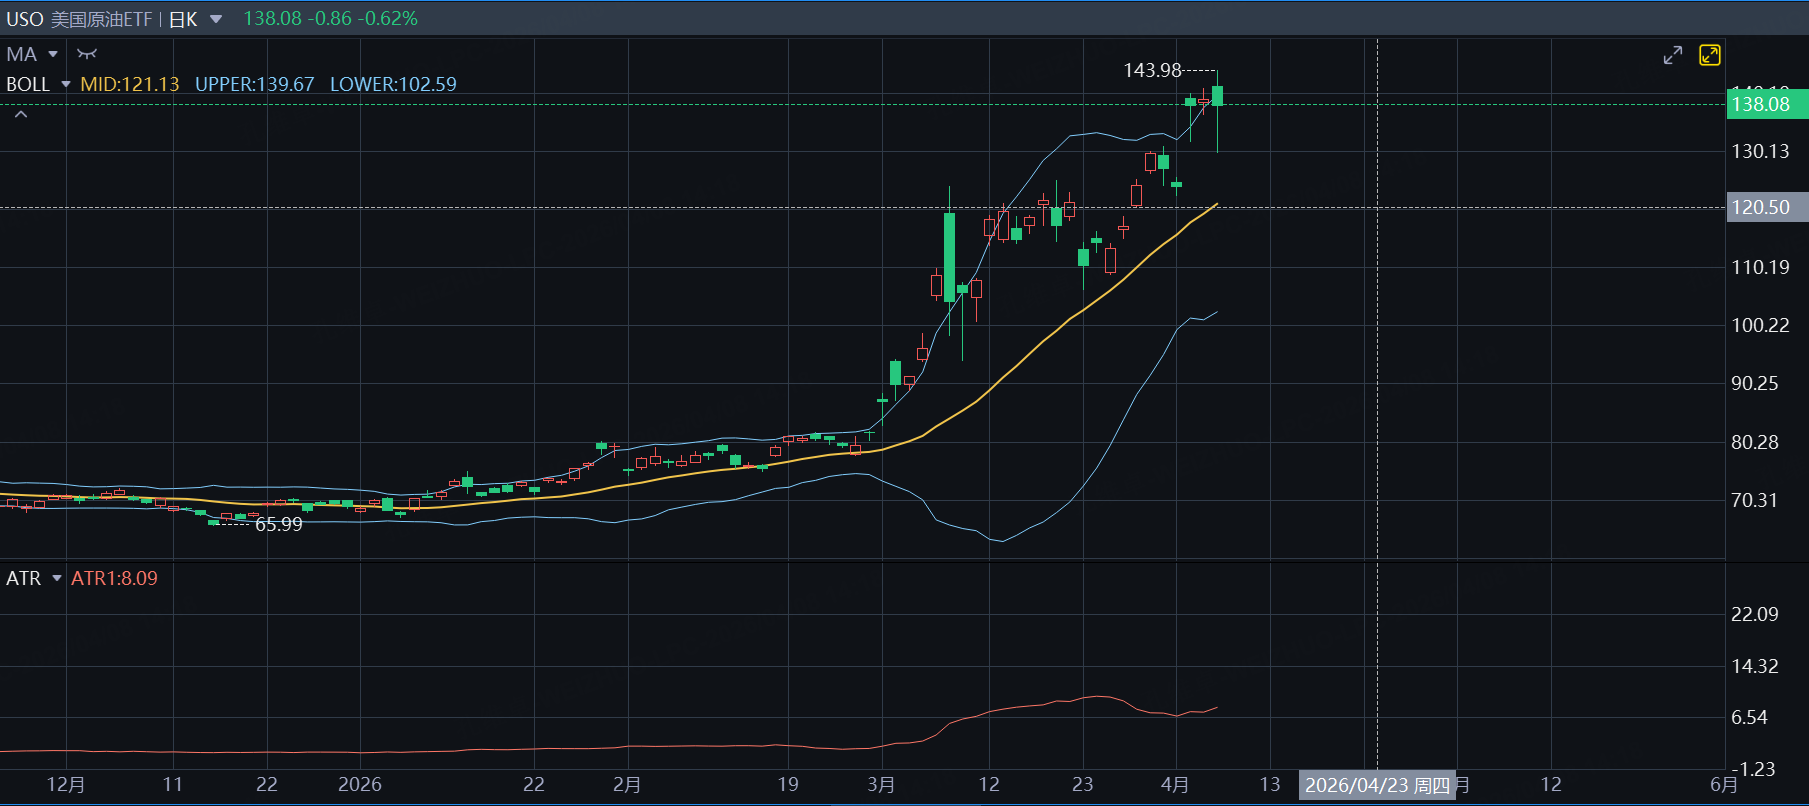Click the yellow boxed fullscreen icon
This screenshot has width=1809, height=806.
[1709, 55]
